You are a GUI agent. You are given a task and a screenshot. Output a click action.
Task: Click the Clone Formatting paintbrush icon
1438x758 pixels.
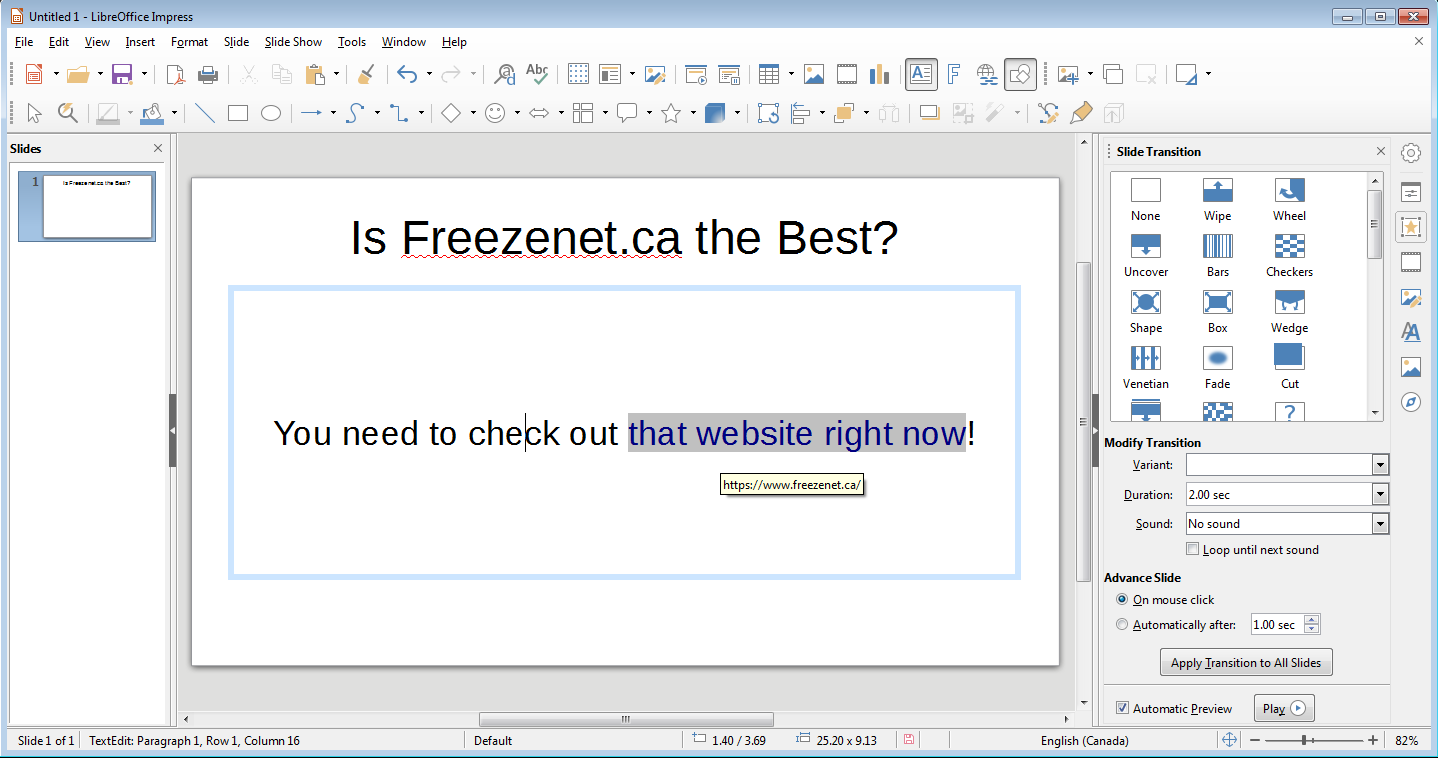coord(366,74)
